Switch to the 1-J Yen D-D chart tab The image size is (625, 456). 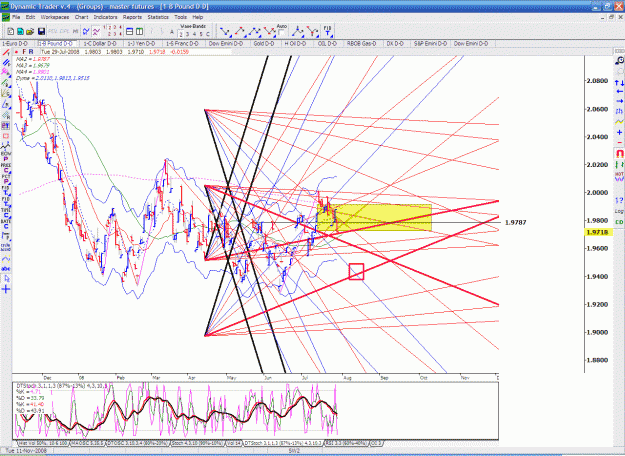click(x=141, y=43)
